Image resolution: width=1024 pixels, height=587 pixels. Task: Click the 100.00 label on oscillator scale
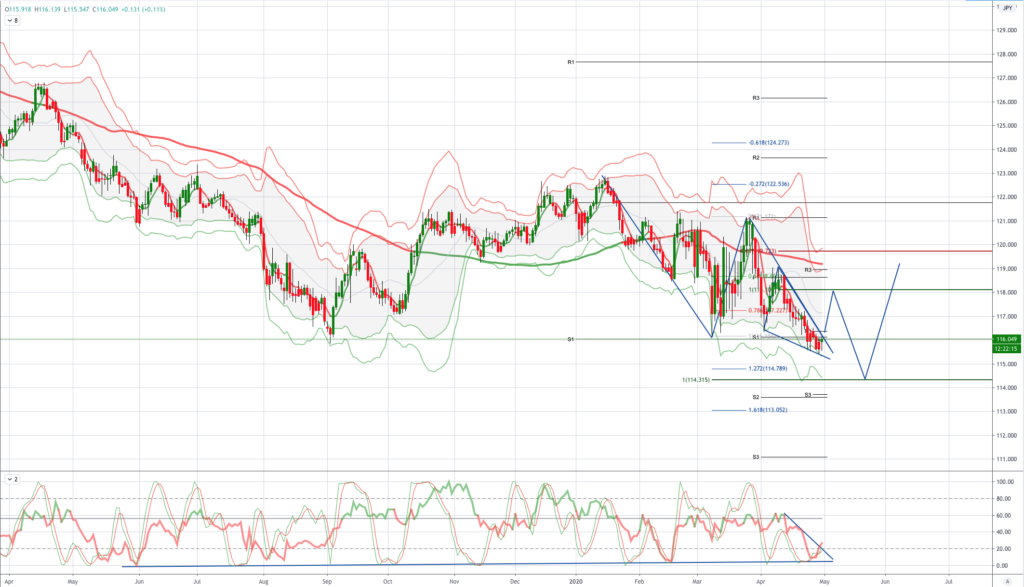click(1003, 481)
